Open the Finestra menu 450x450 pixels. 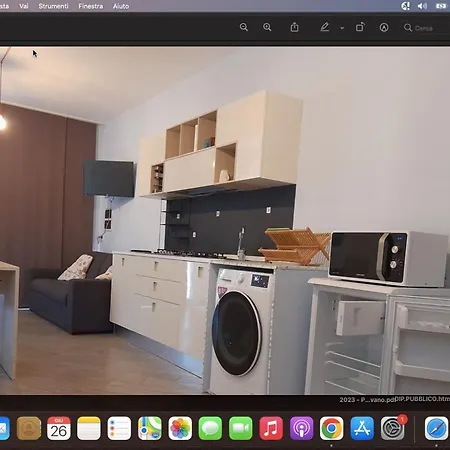pos(91,6)
